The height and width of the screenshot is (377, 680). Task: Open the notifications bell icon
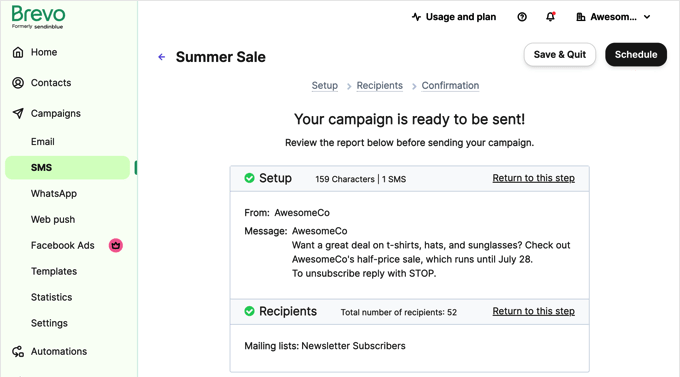550,17
